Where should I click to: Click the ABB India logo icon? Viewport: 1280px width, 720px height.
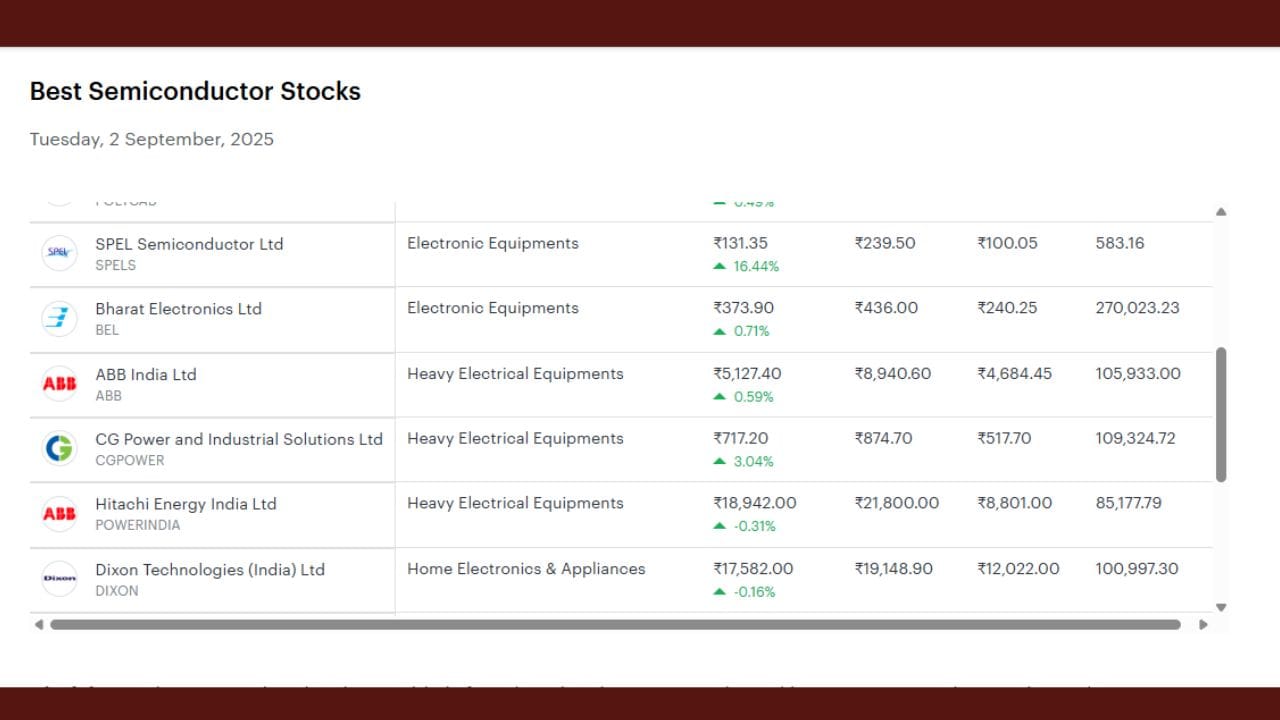point(60,384)
